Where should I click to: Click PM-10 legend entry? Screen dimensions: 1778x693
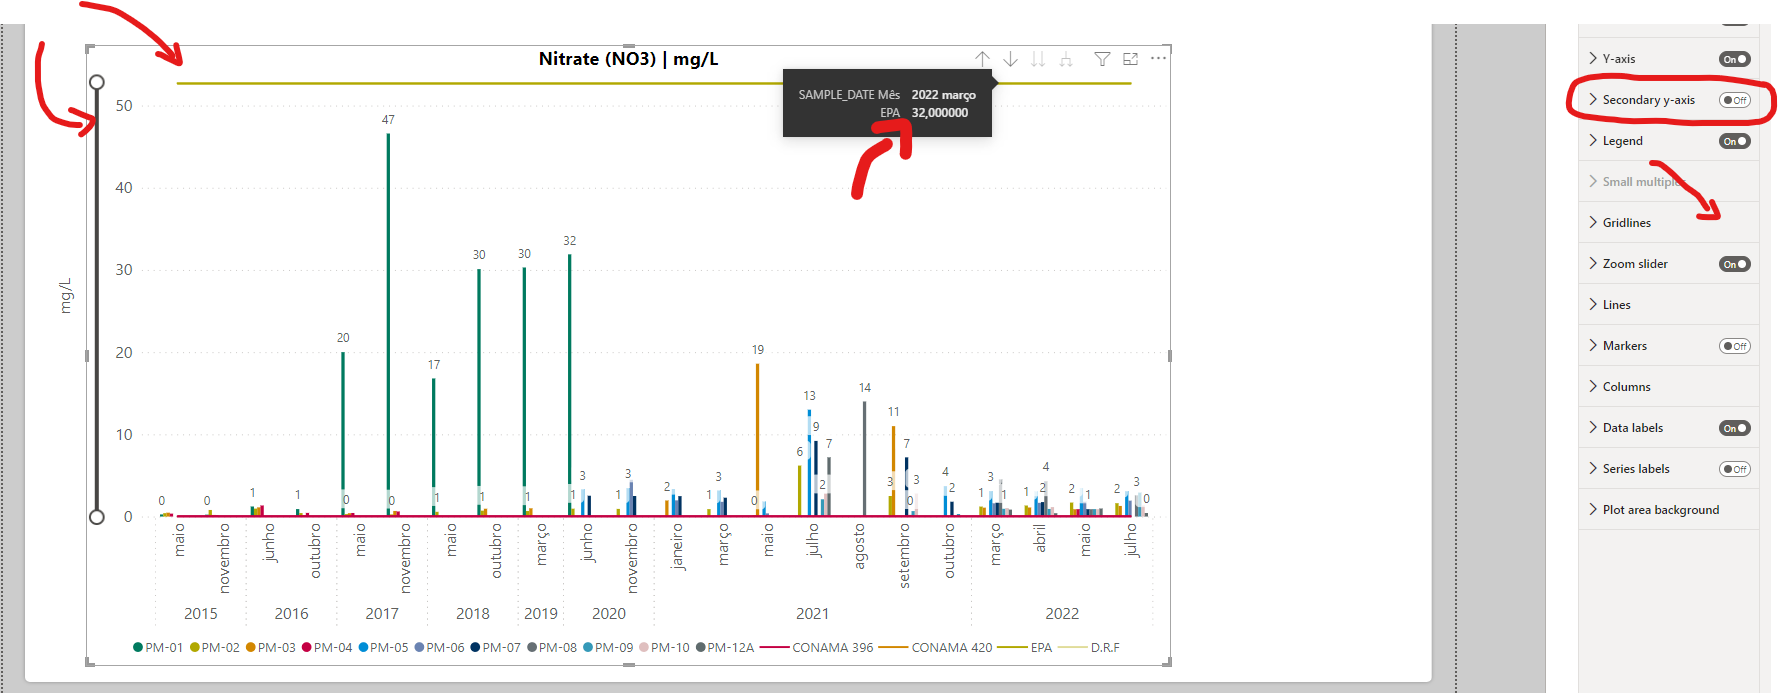pyautogui.click(x=665, y=648)
